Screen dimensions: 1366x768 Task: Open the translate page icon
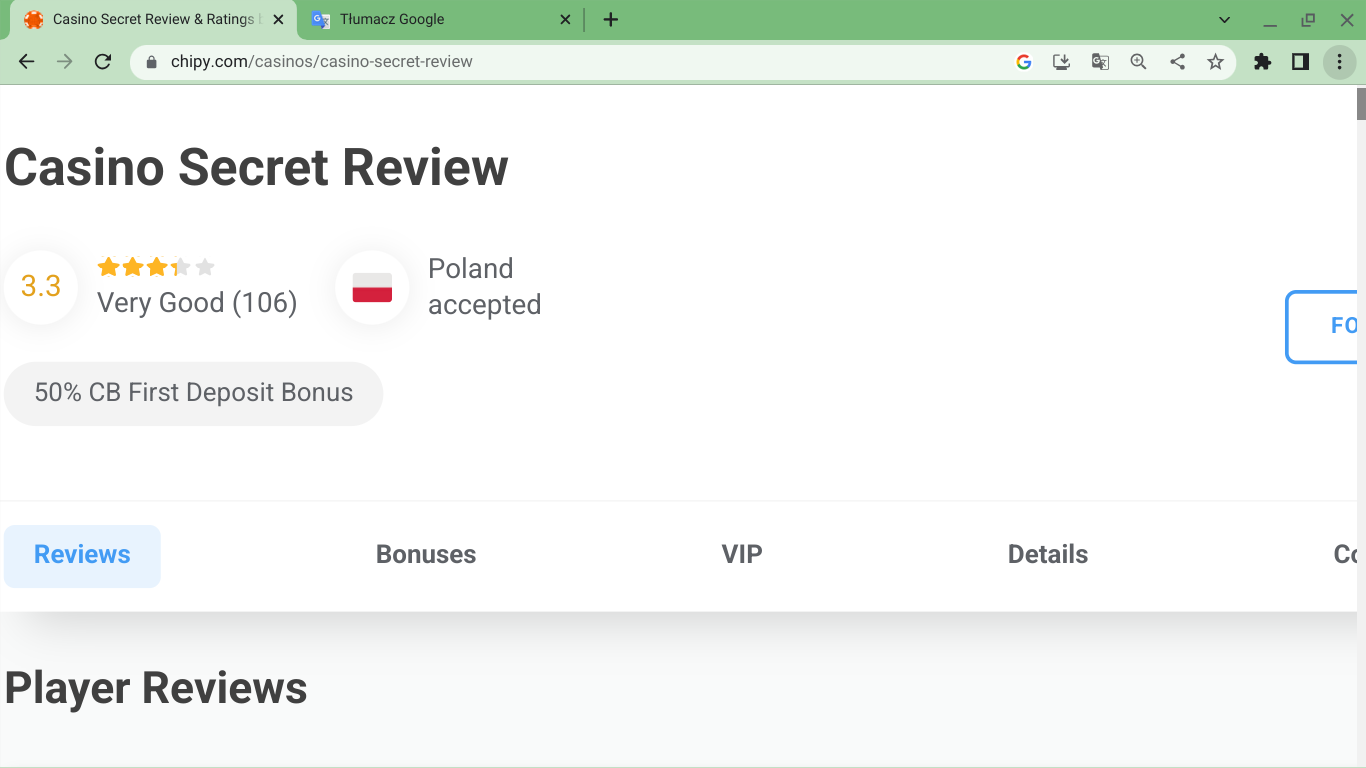1100,62
